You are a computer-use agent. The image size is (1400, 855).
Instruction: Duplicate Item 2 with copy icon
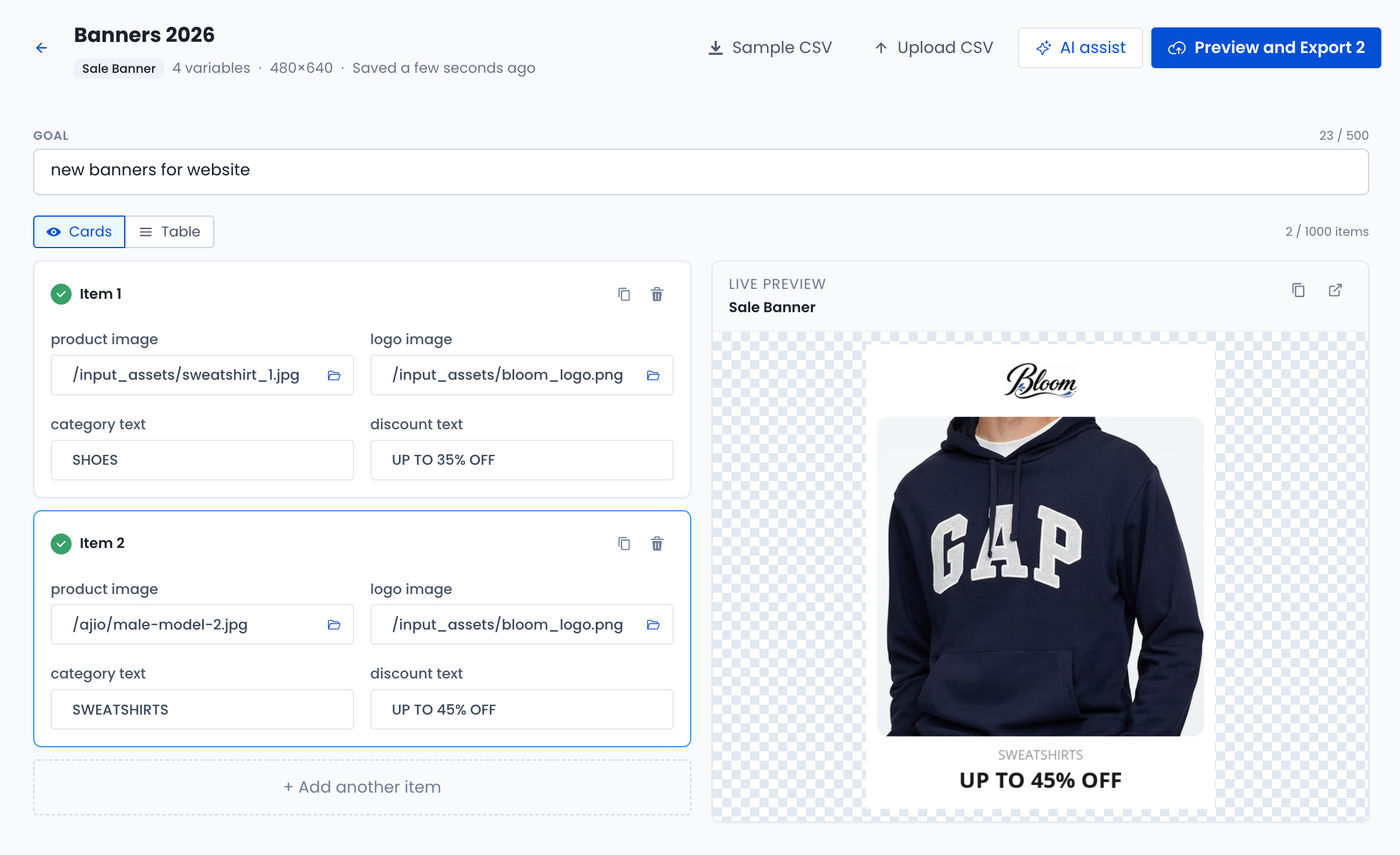[x=624, y=543]
